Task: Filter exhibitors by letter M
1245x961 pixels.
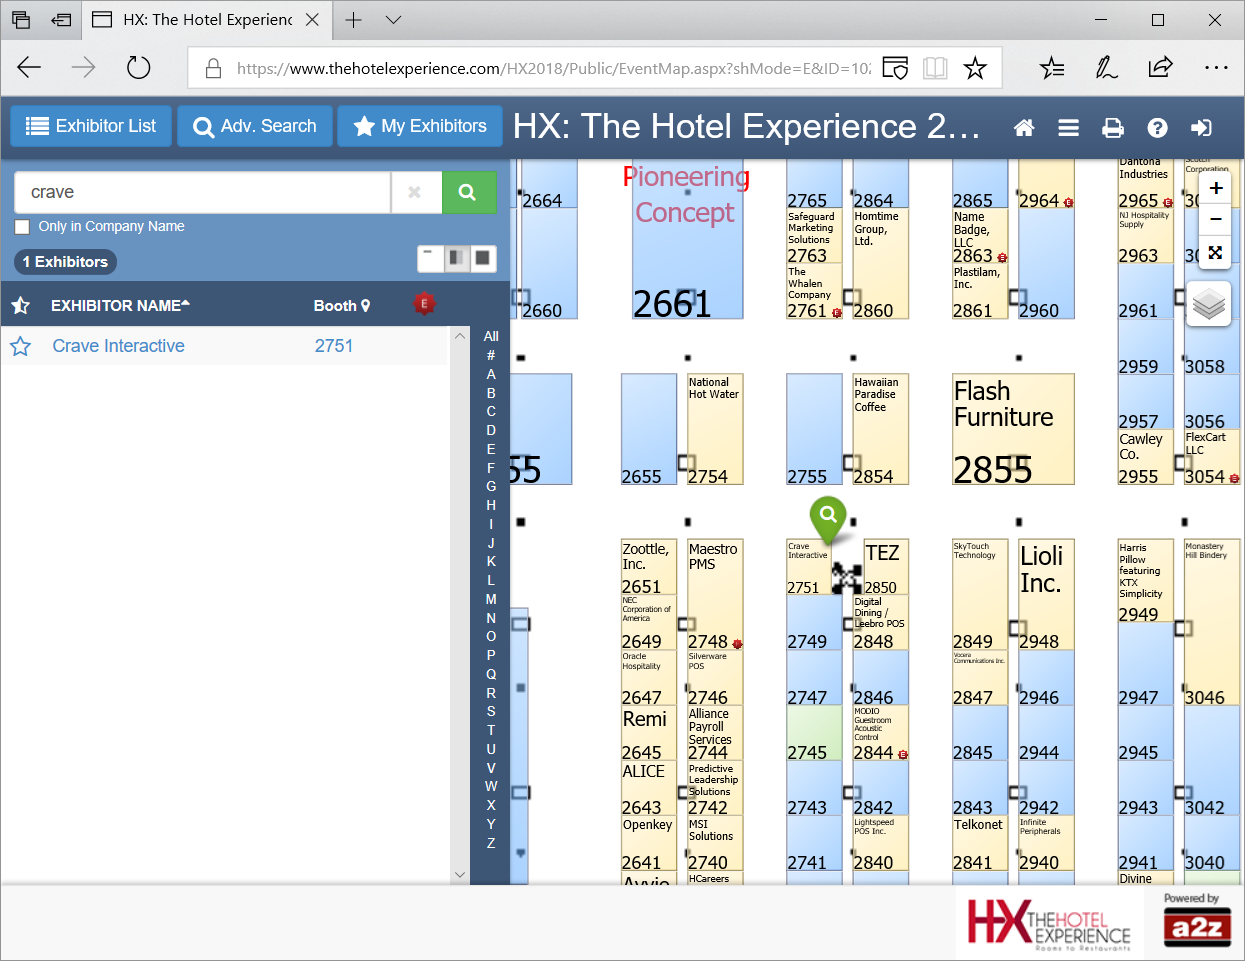Action: (x=491, y=599)
